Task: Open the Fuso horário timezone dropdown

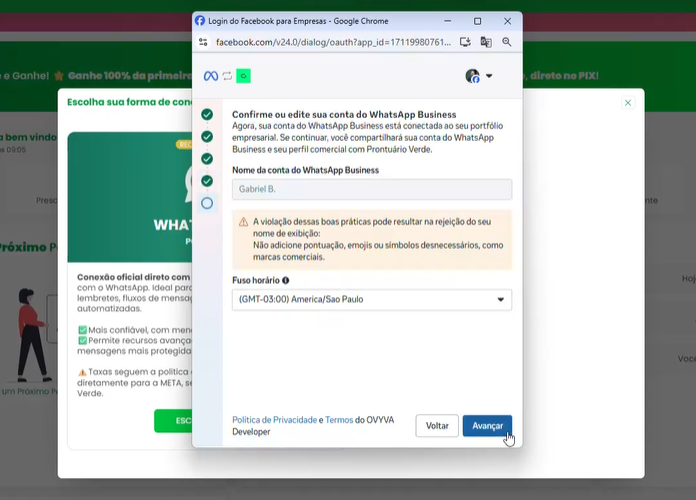Action: tap(371, 300)
